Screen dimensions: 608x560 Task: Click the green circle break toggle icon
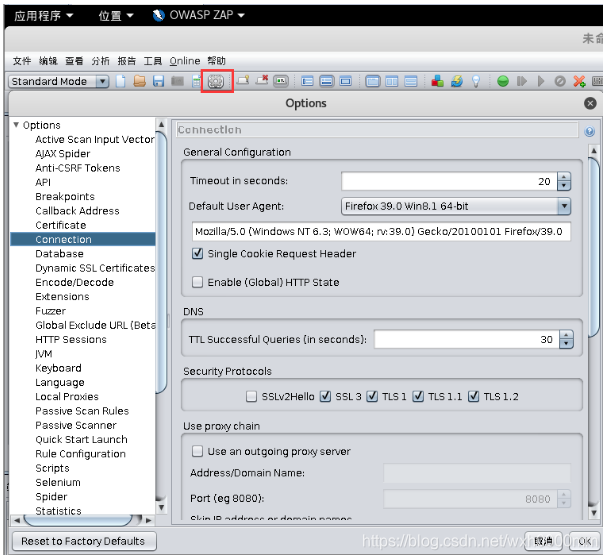coord(503,81)
